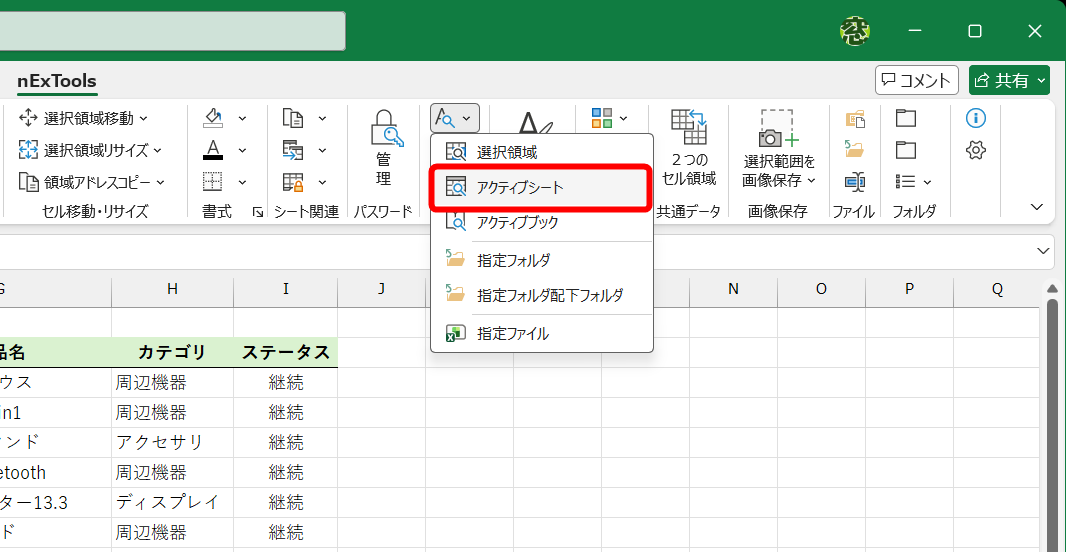Click the cell ending in ター13.3
Screen dimensions: 1066x552
[x=56, y=502]
